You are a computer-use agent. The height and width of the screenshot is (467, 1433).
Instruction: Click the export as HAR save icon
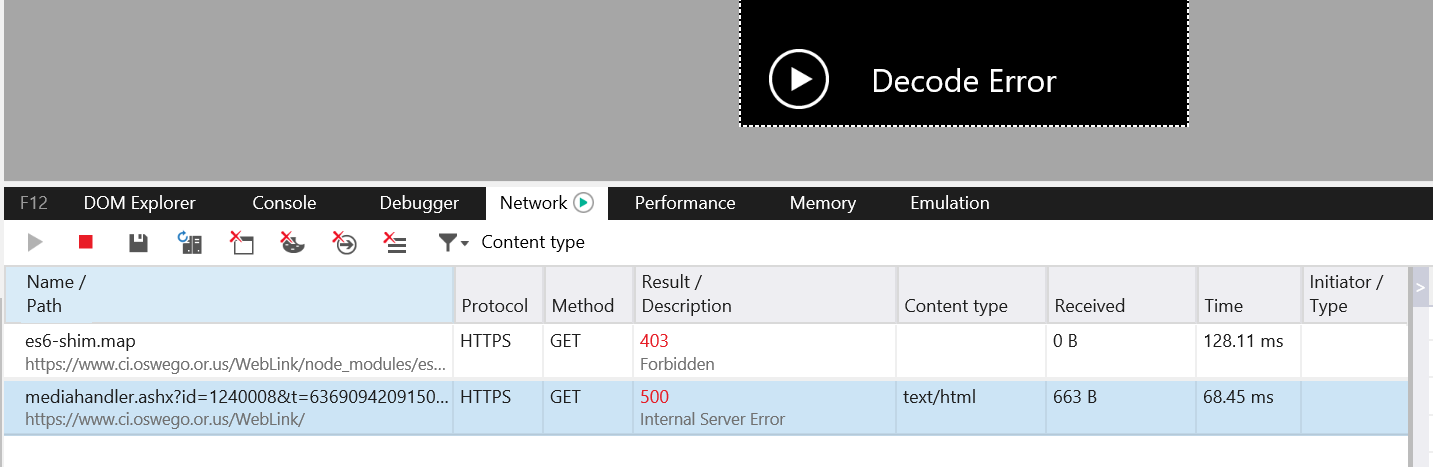(139, 242)
